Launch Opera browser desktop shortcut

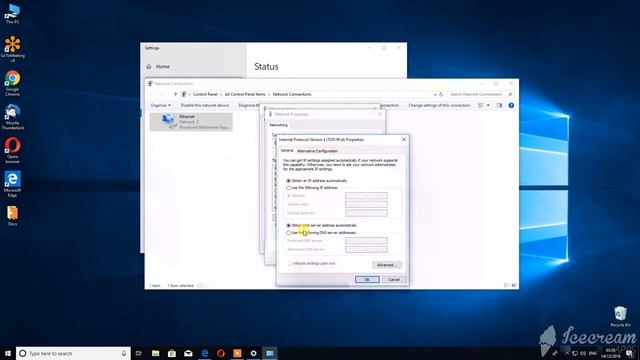(x=12, y=151)
